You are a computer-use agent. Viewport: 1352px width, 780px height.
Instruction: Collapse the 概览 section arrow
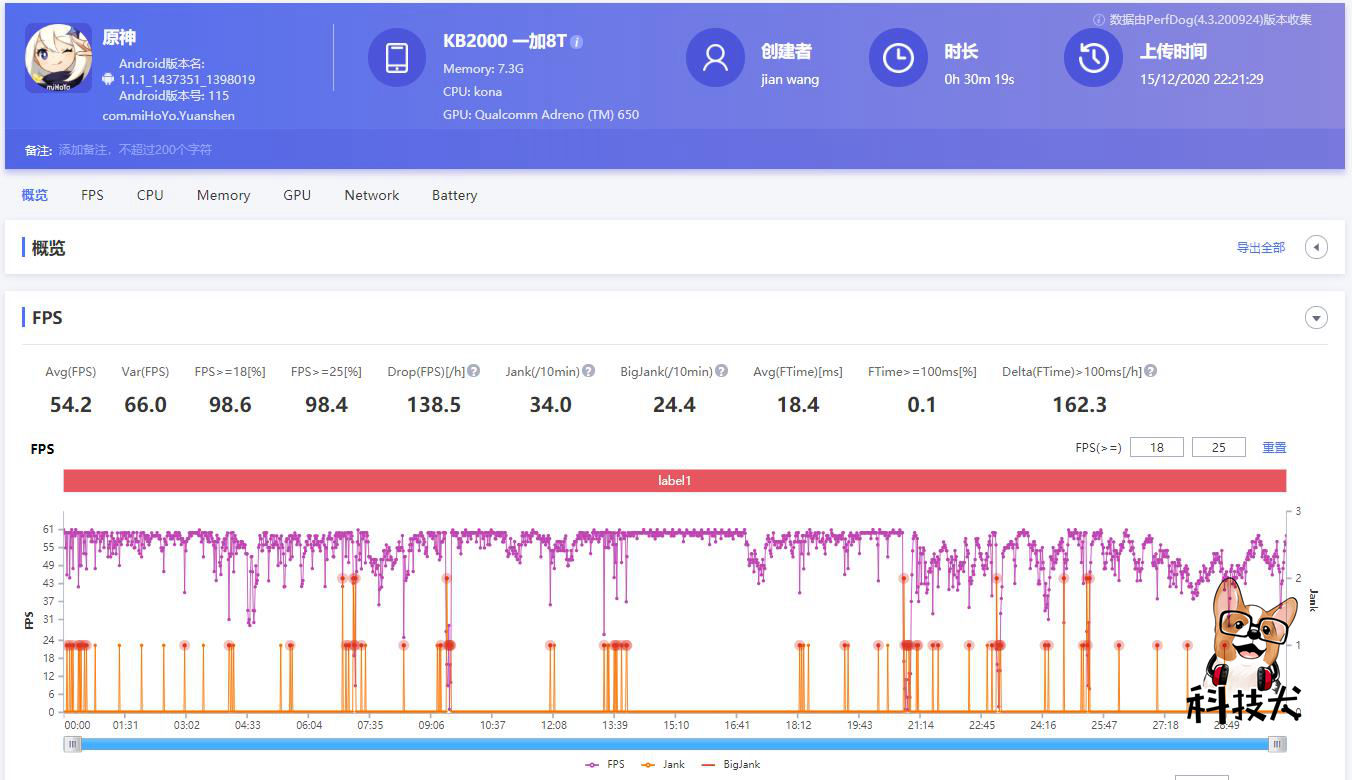click(x=1316, y=247)
